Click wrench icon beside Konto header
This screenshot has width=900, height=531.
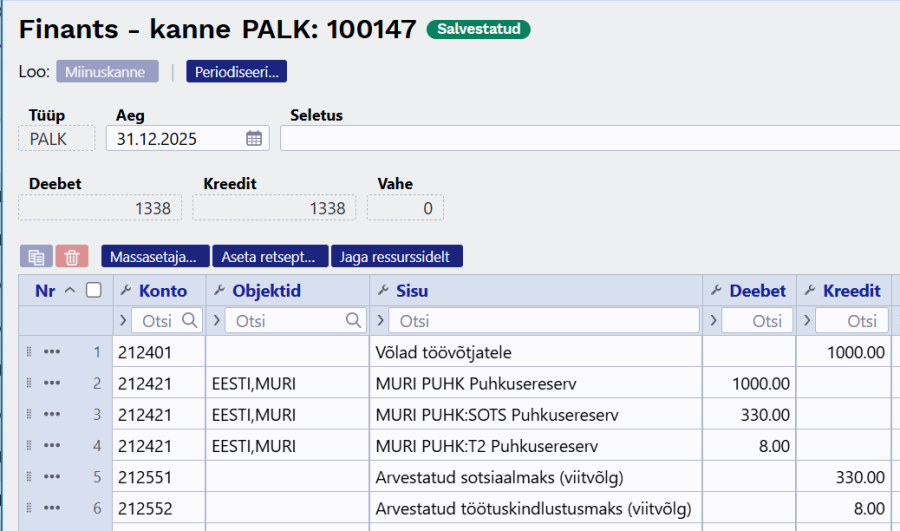tap(125, 291)
